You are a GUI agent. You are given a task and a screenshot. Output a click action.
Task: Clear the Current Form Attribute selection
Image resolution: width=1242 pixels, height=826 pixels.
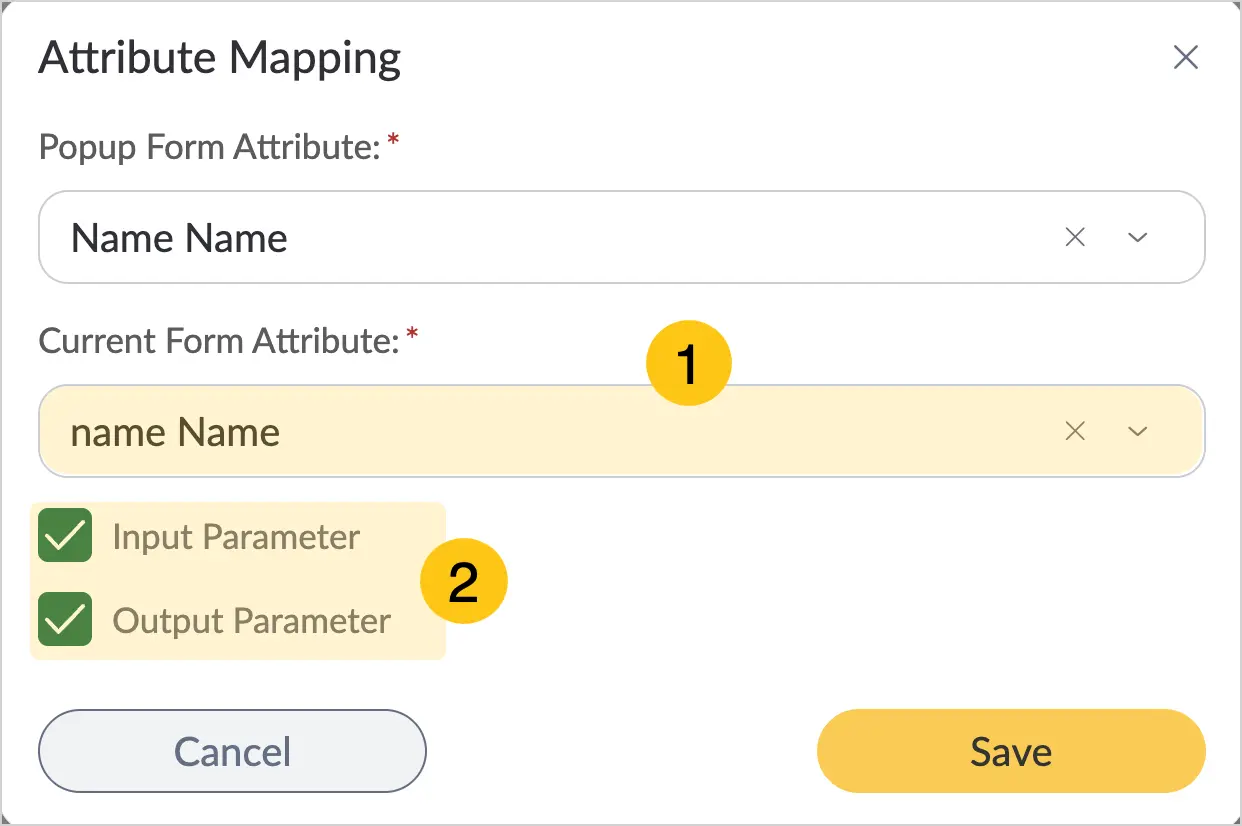point(1075,431)
